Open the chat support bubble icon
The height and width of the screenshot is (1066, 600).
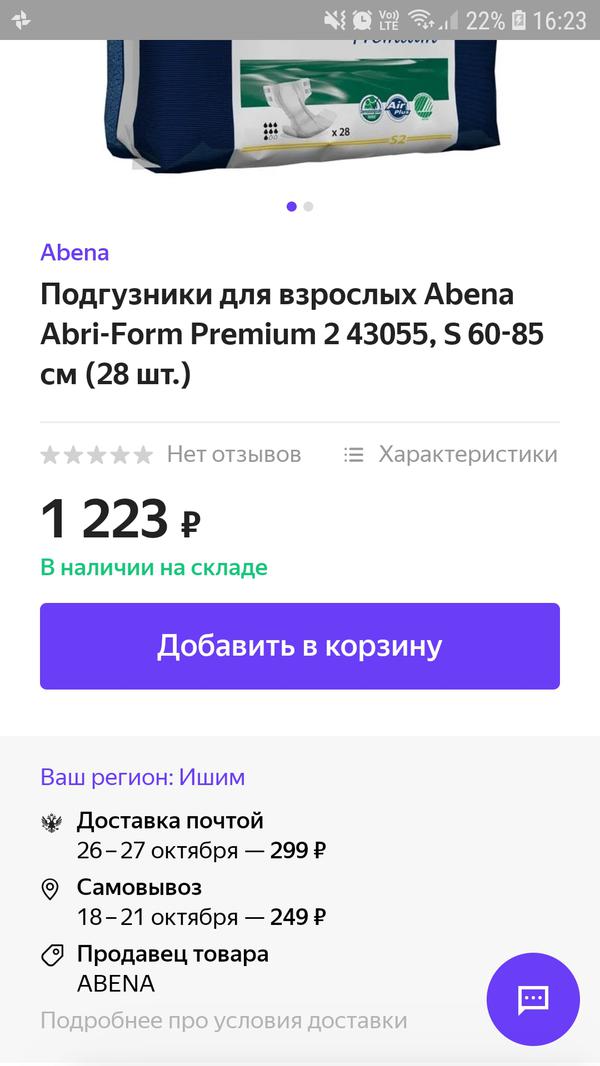point(533,999)
